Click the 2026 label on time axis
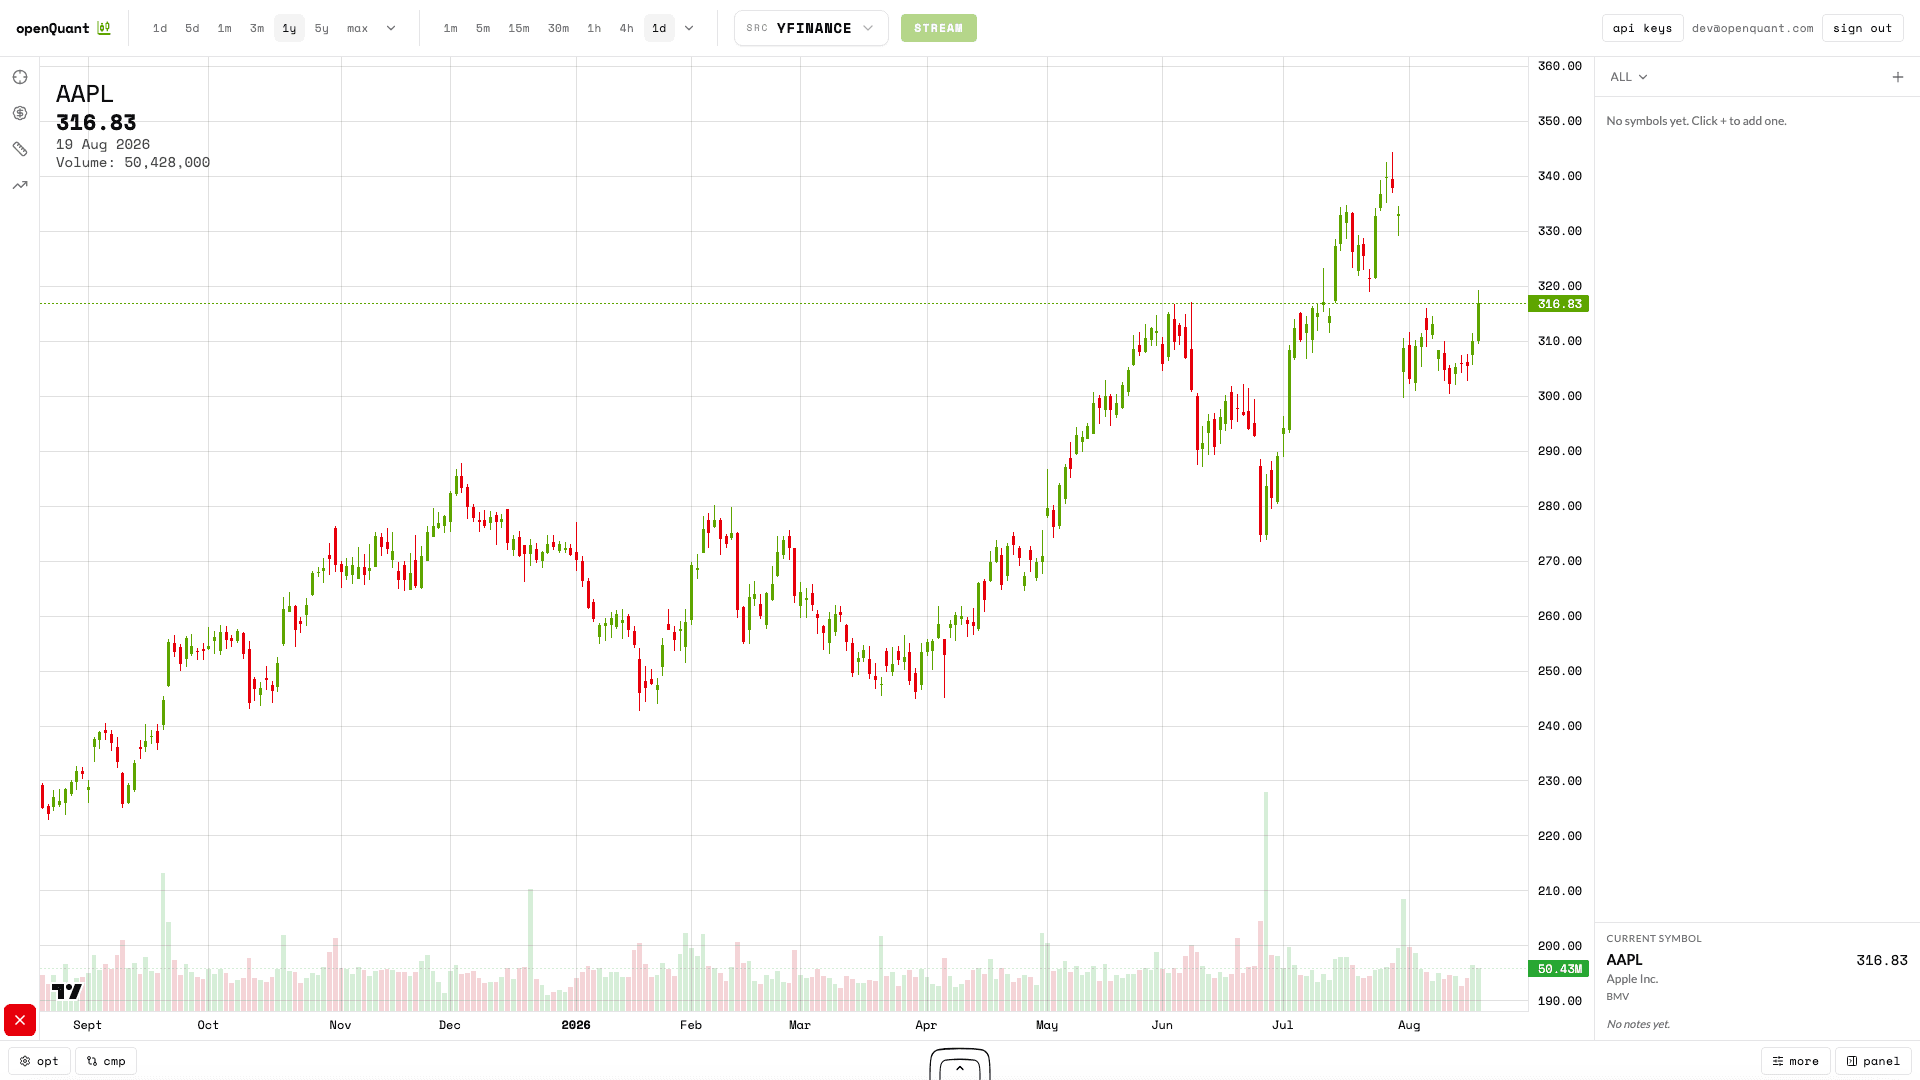The width and height of the screenshot is (1920, 1080). coord(576,1025)
